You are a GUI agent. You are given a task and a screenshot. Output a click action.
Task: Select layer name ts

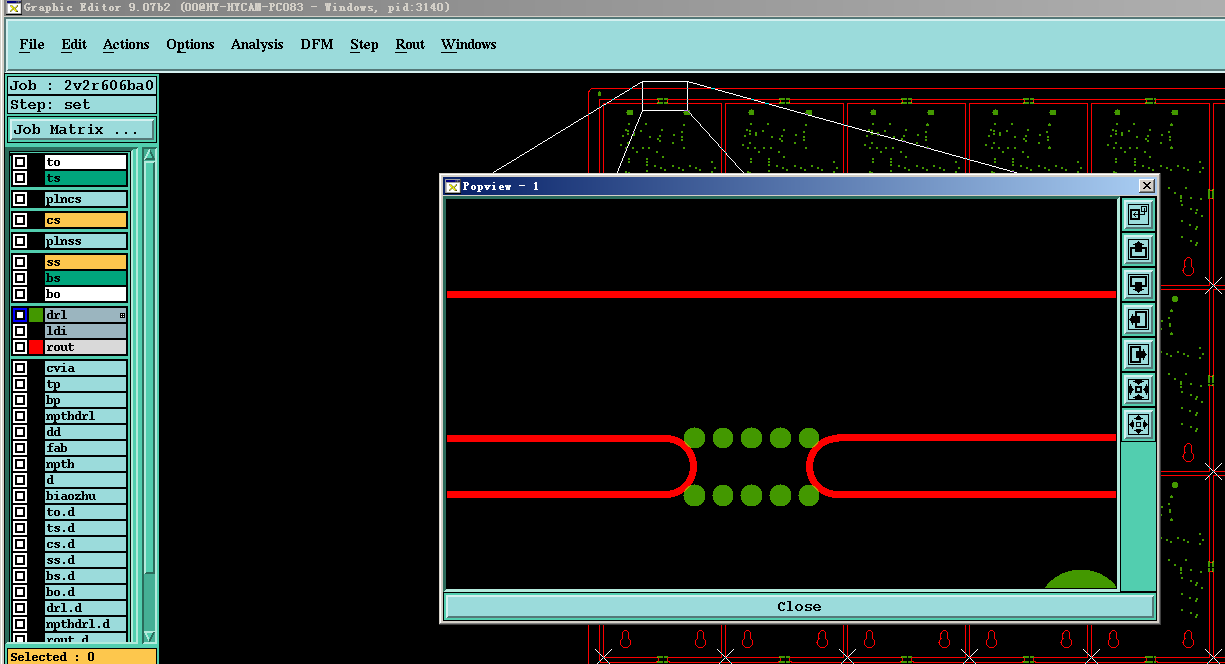point(86,178)
